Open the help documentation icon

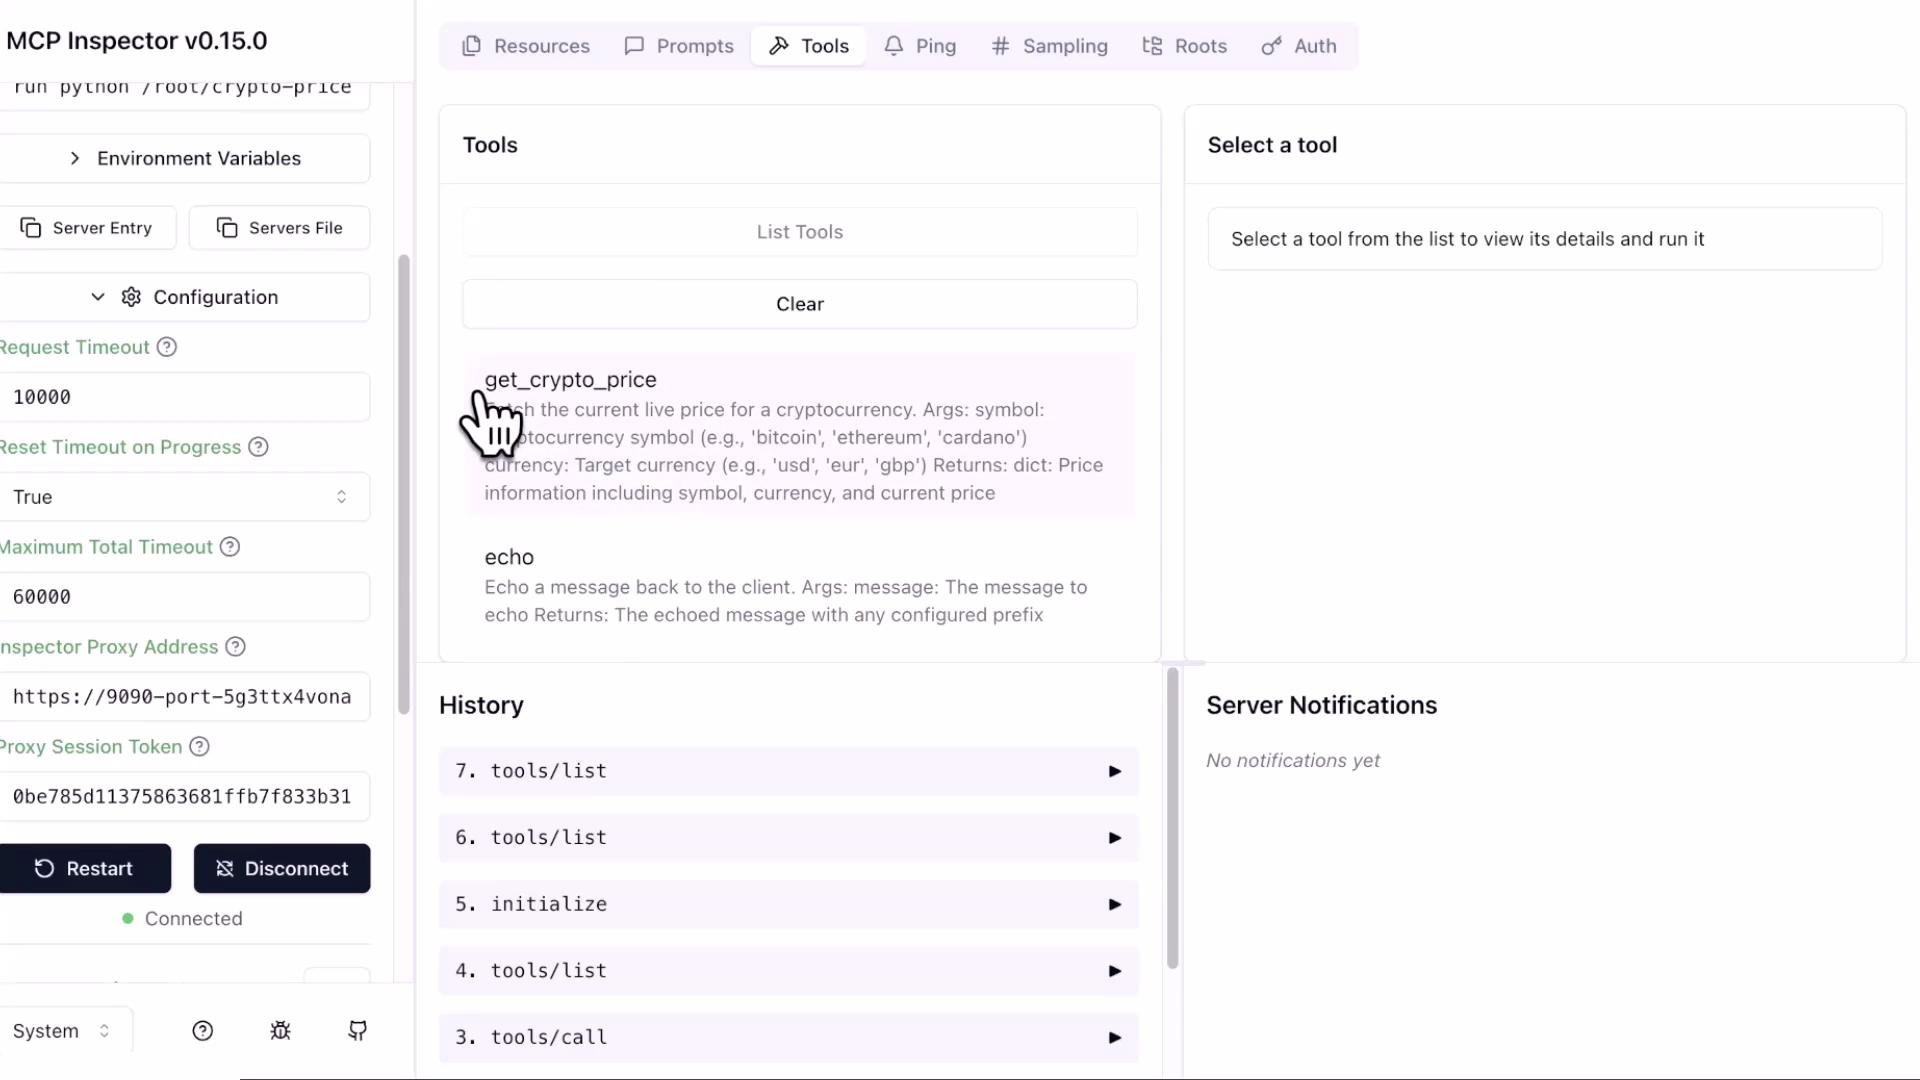point(203,1031)
